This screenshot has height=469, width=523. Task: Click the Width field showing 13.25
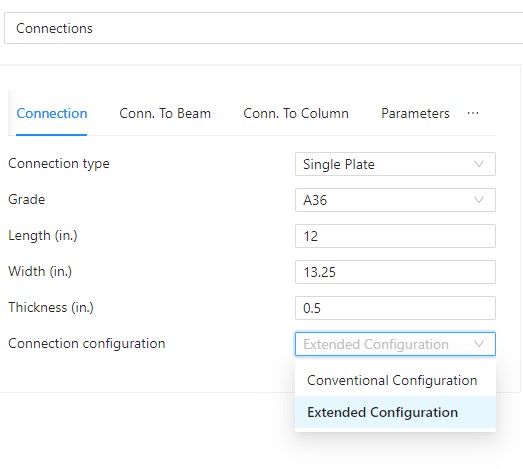[395, 272]
